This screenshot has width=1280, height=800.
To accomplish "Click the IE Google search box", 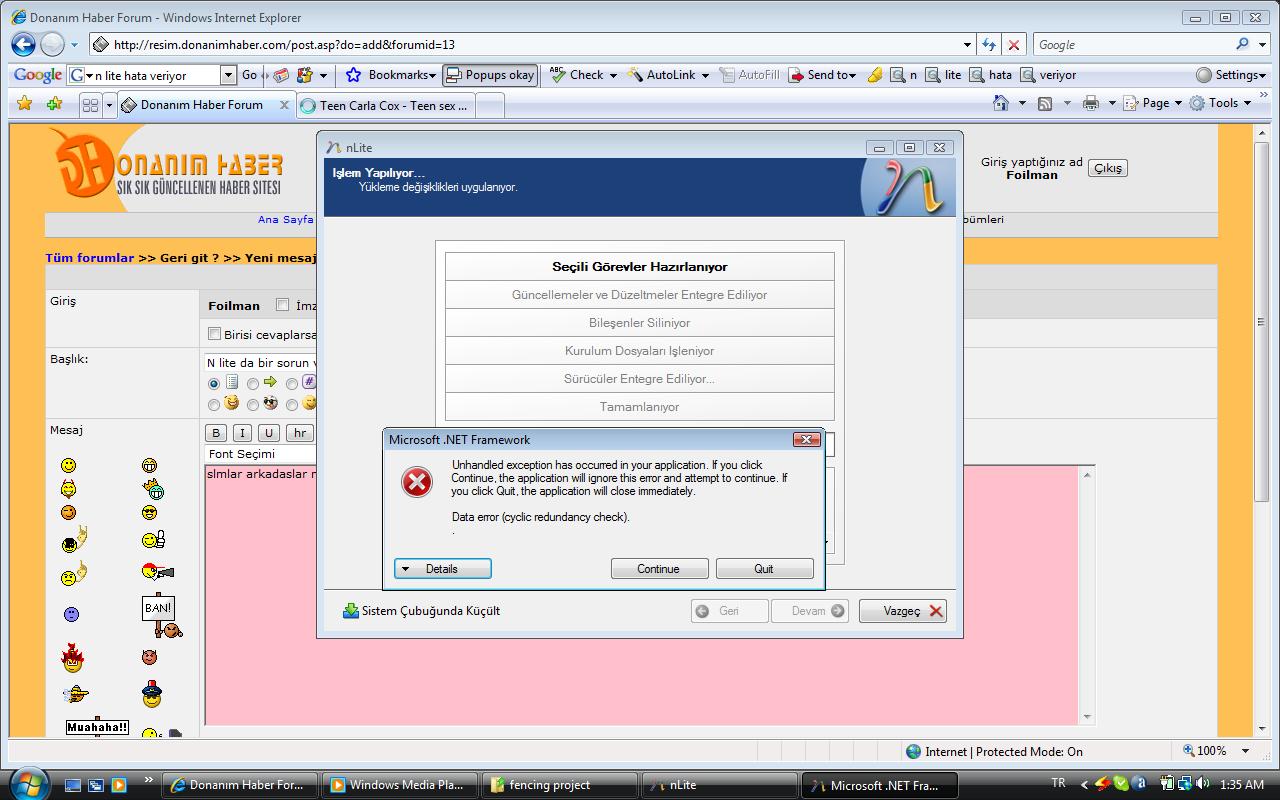I will [1132, 44].
